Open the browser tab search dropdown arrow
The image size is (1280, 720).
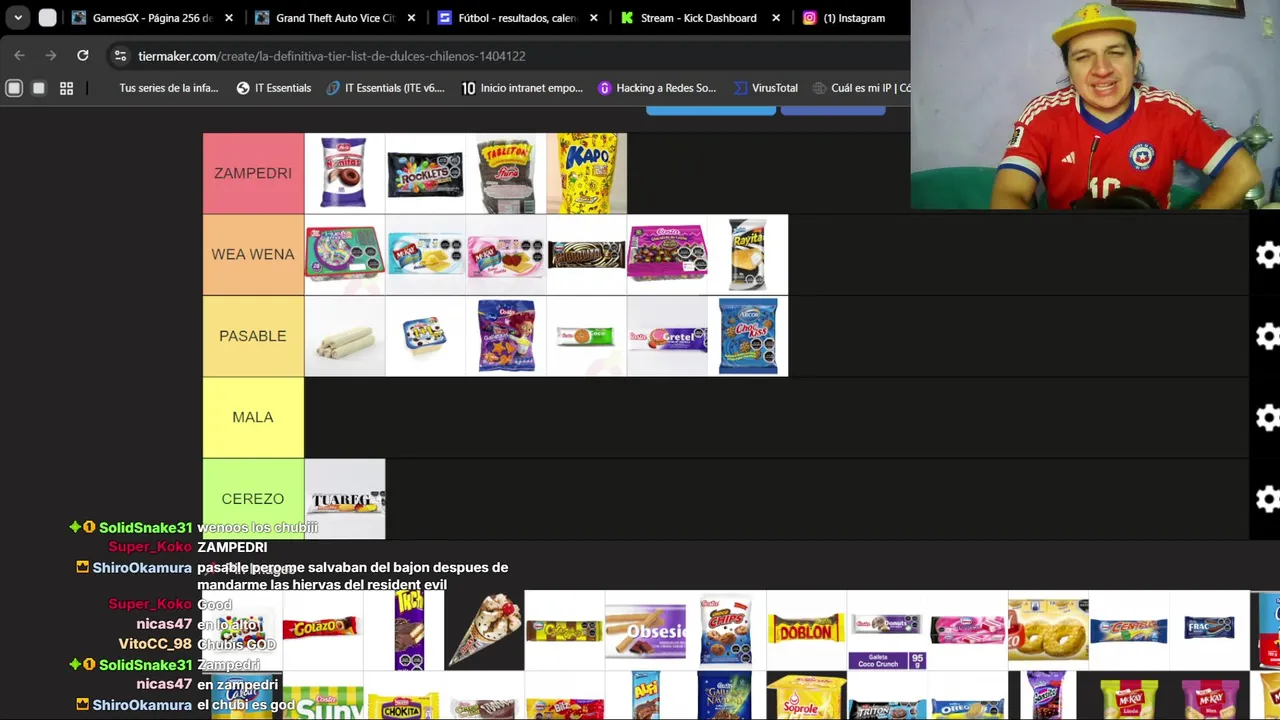(18, 18)
